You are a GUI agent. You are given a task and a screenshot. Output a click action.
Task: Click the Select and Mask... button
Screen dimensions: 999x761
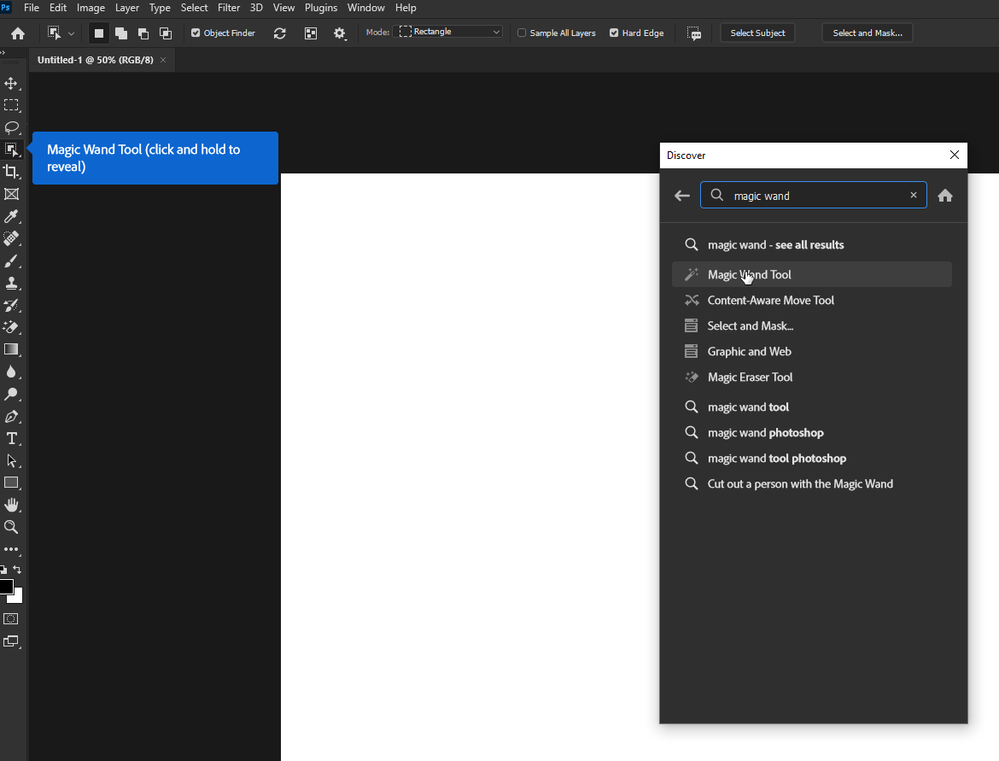point(867,33)
